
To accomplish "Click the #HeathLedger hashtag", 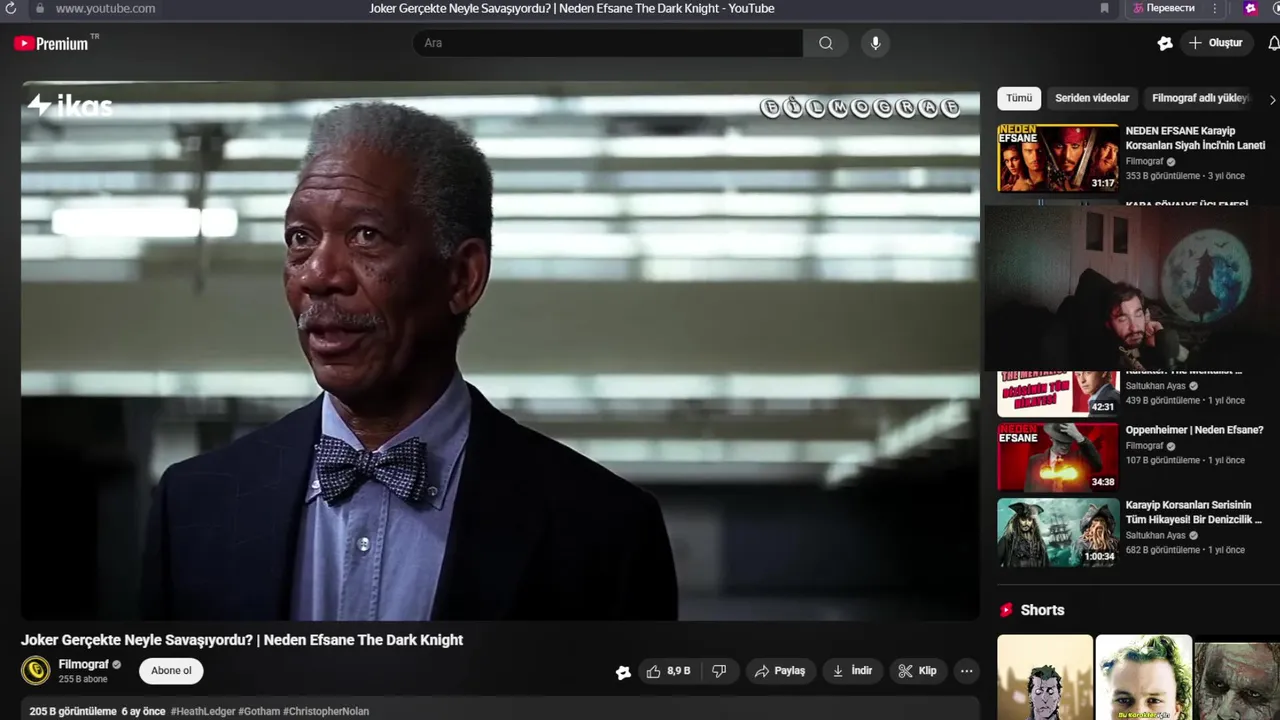I will [x=203, y=711].
